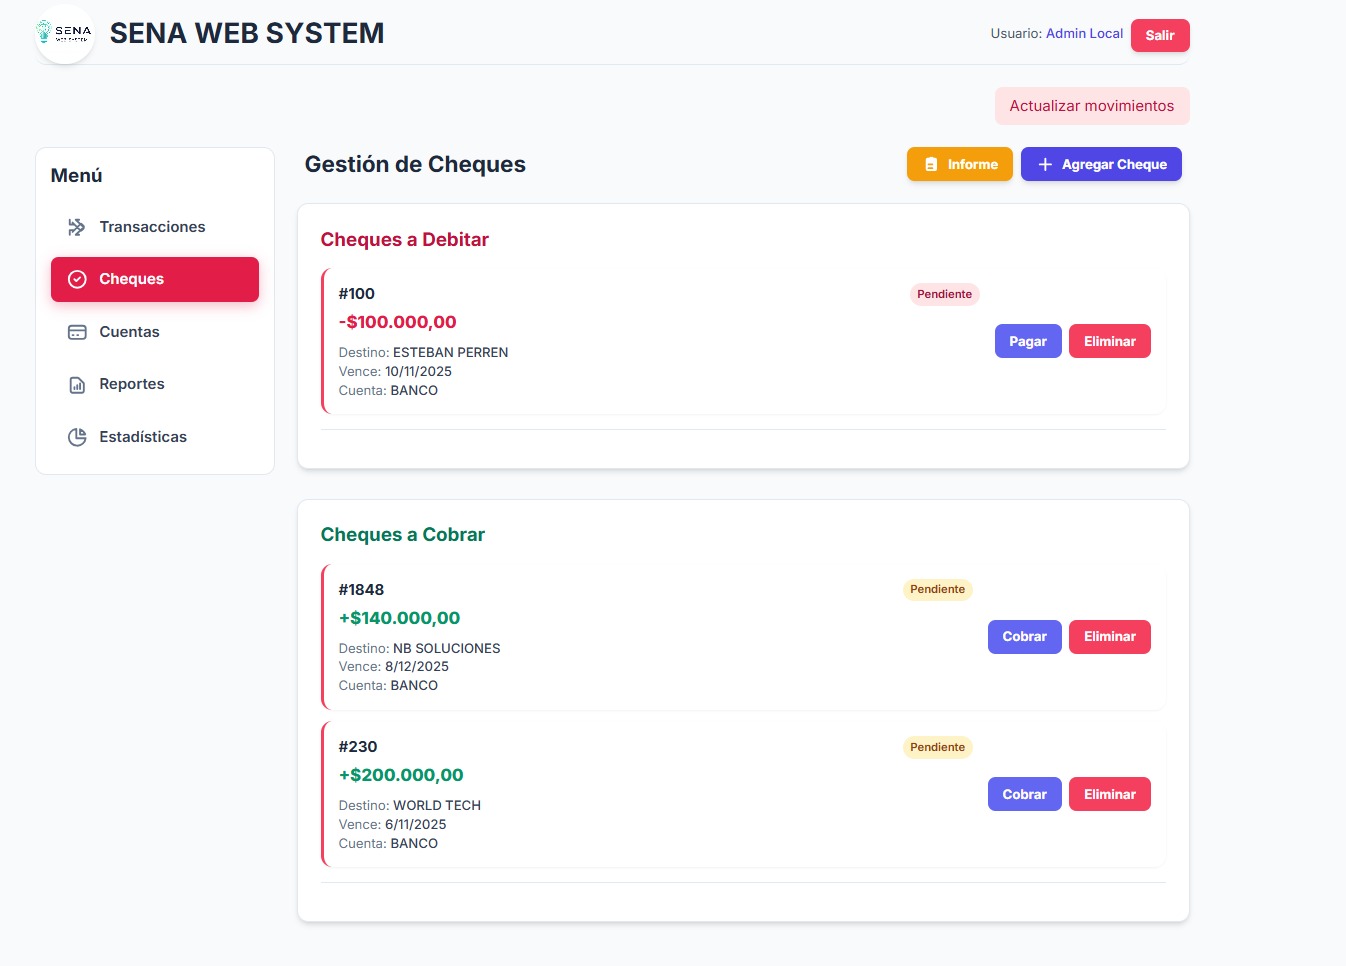Switch to the Reportes section
Image resolution: width=1346 pixels, height=966 pixels.
coord(131,384)
